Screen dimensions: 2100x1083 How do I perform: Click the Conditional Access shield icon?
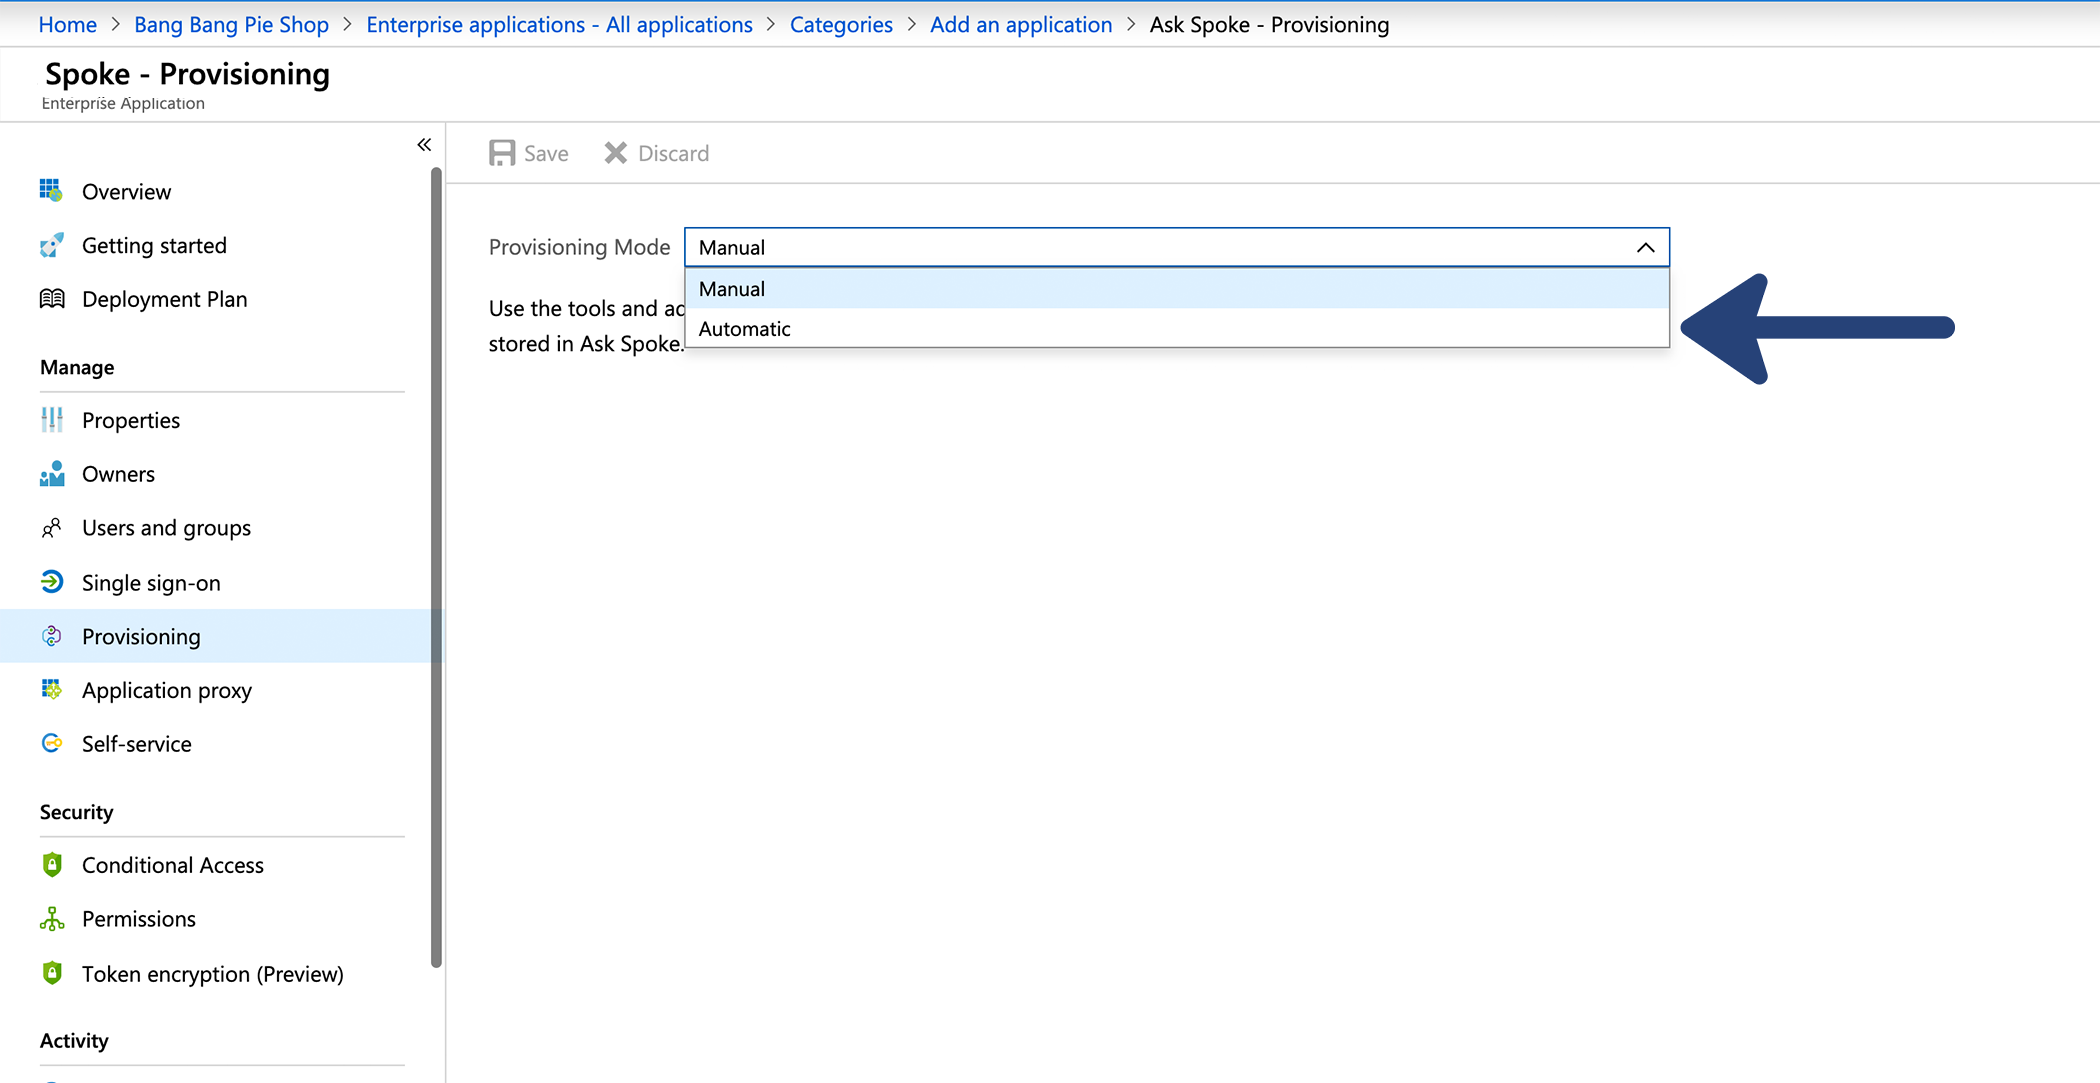(52, 865)
